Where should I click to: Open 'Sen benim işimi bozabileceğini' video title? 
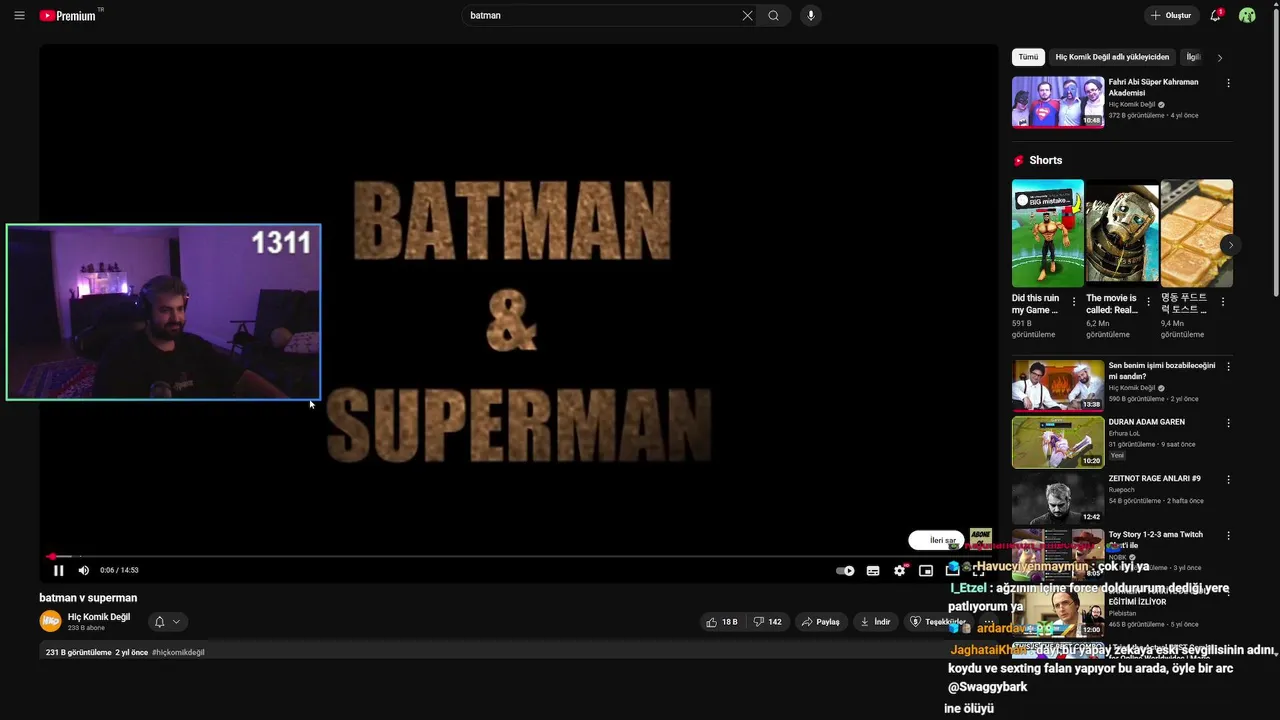1162,371
